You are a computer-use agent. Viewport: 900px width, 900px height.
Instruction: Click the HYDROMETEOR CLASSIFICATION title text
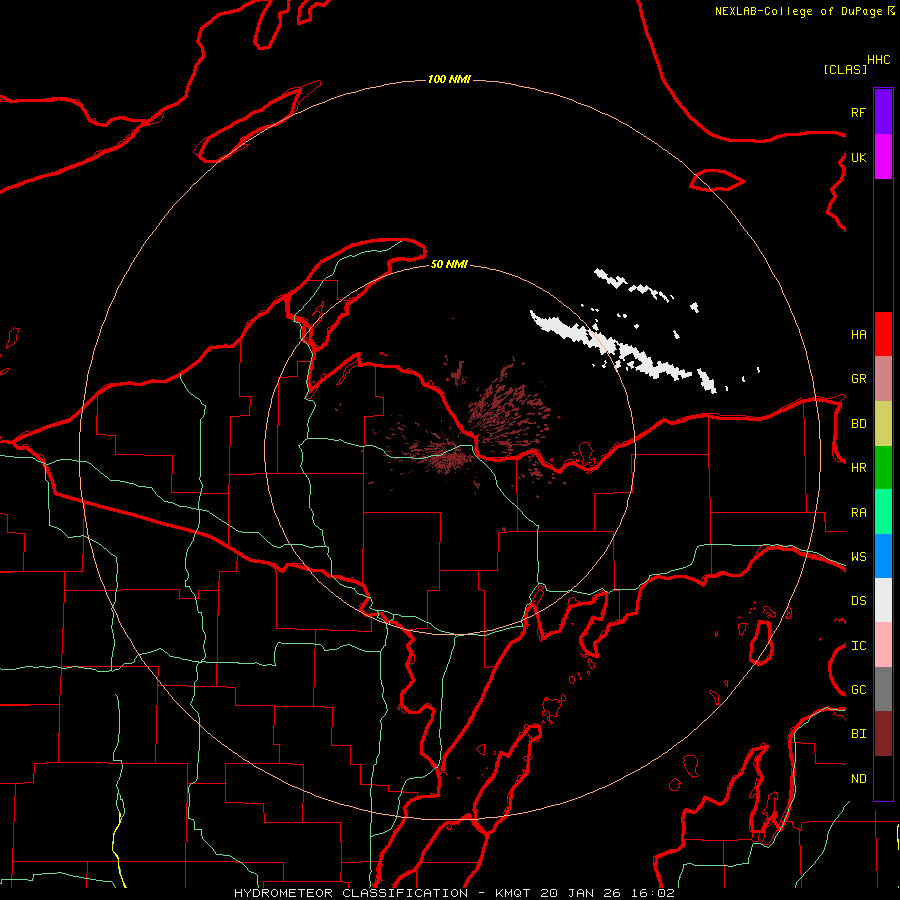(x=351, y=893)
